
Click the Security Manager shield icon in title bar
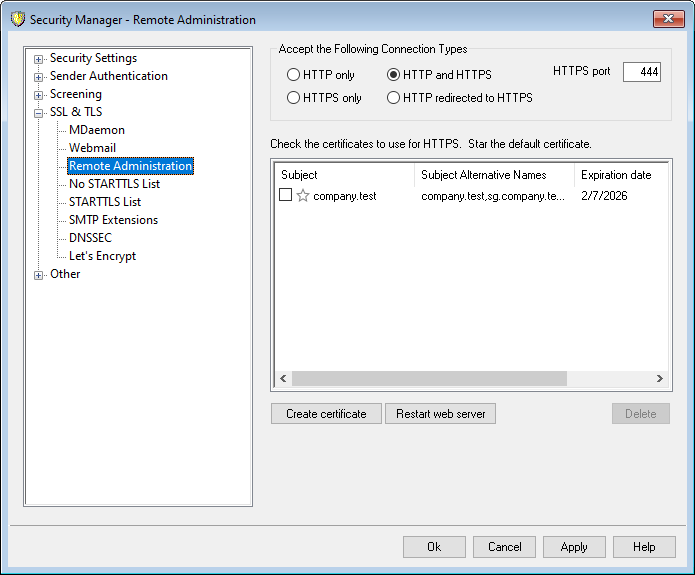15,19
